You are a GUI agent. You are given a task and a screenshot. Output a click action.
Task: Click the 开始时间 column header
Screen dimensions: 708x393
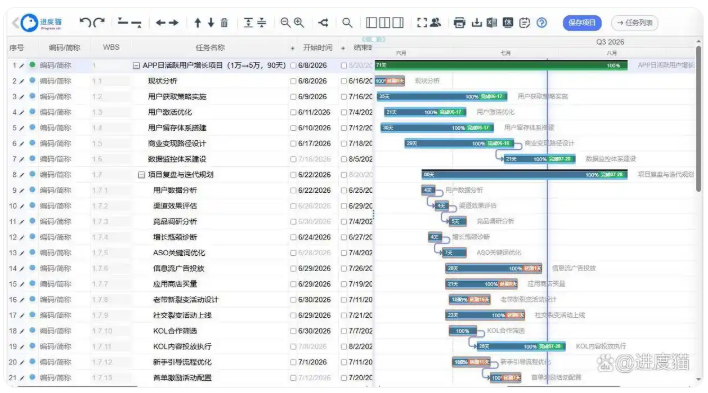[x=317, y=47]
